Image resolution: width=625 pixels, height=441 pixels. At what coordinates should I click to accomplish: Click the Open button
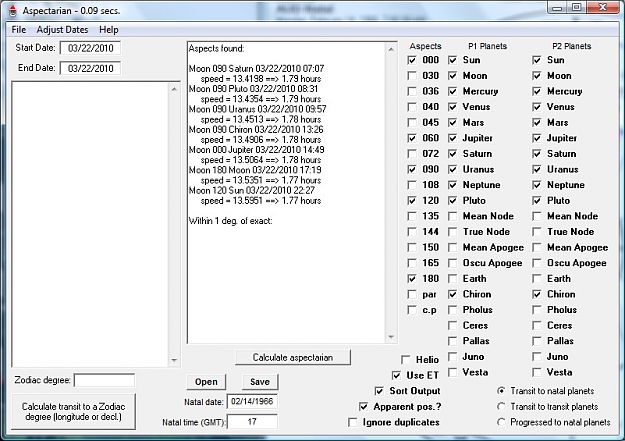(x=206, y=382)
